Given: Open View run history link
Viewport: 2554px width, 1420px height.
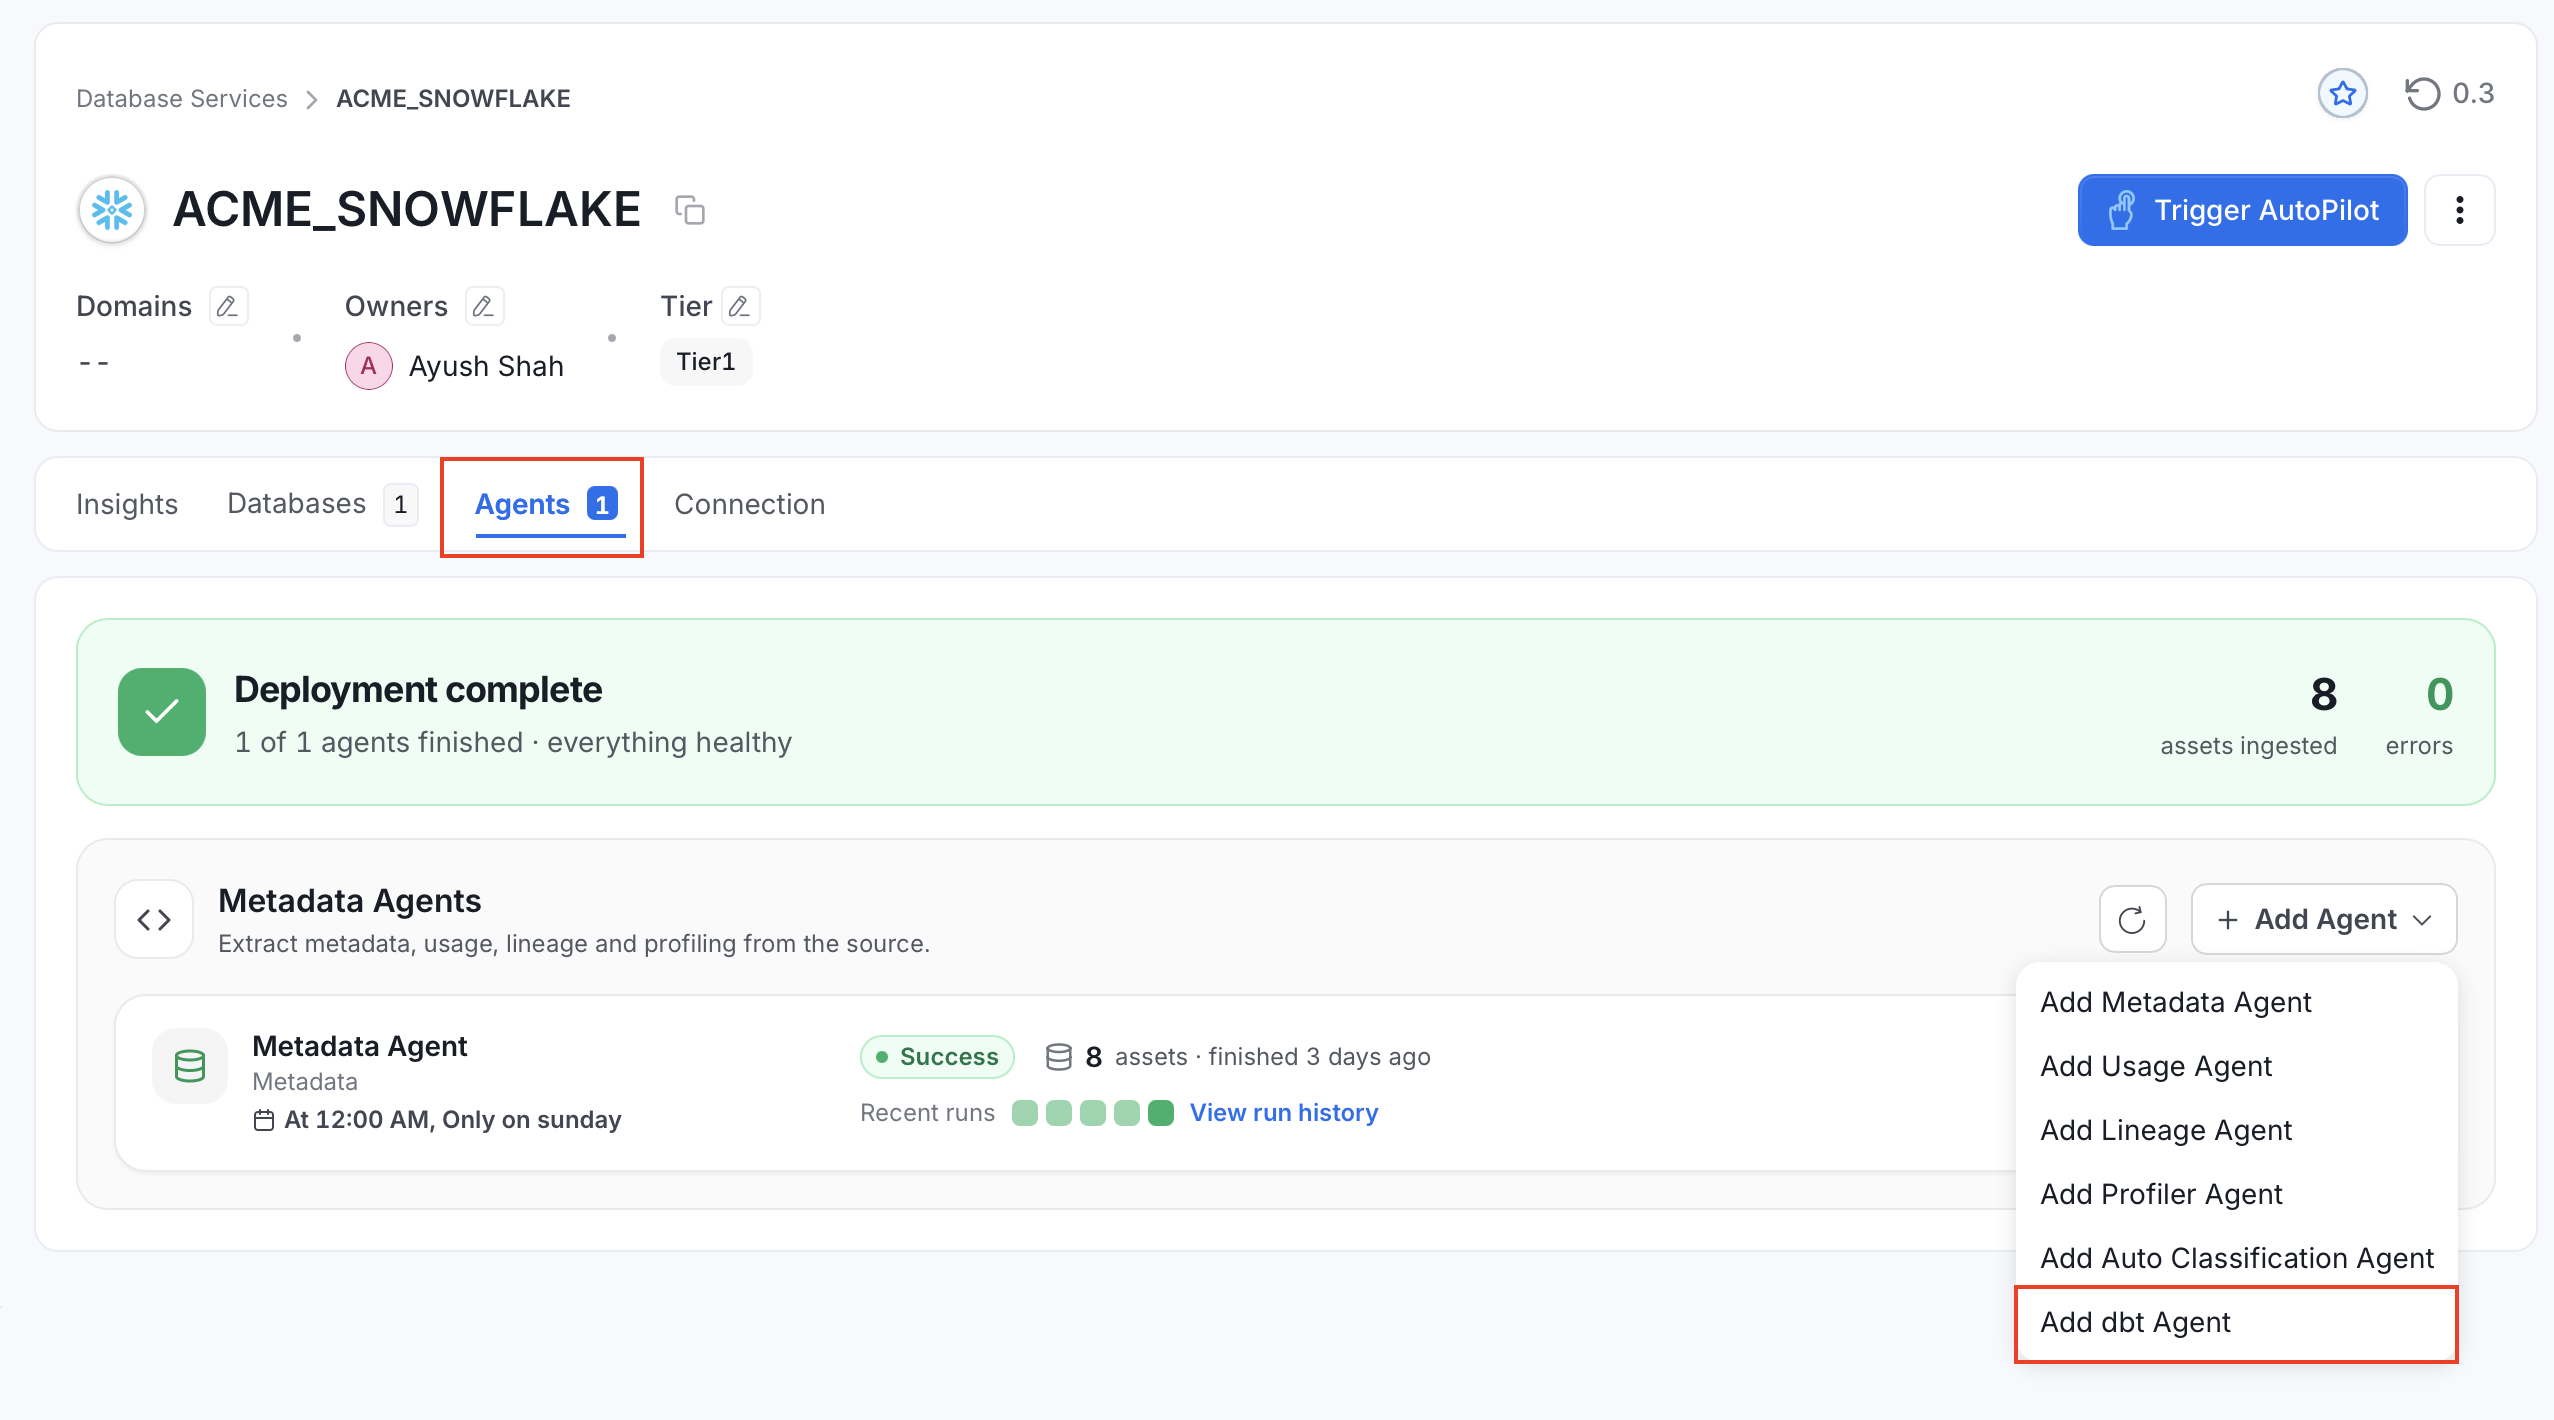Looking at the screenshot, I should pyautogui.click(x=1284, y=1113).
